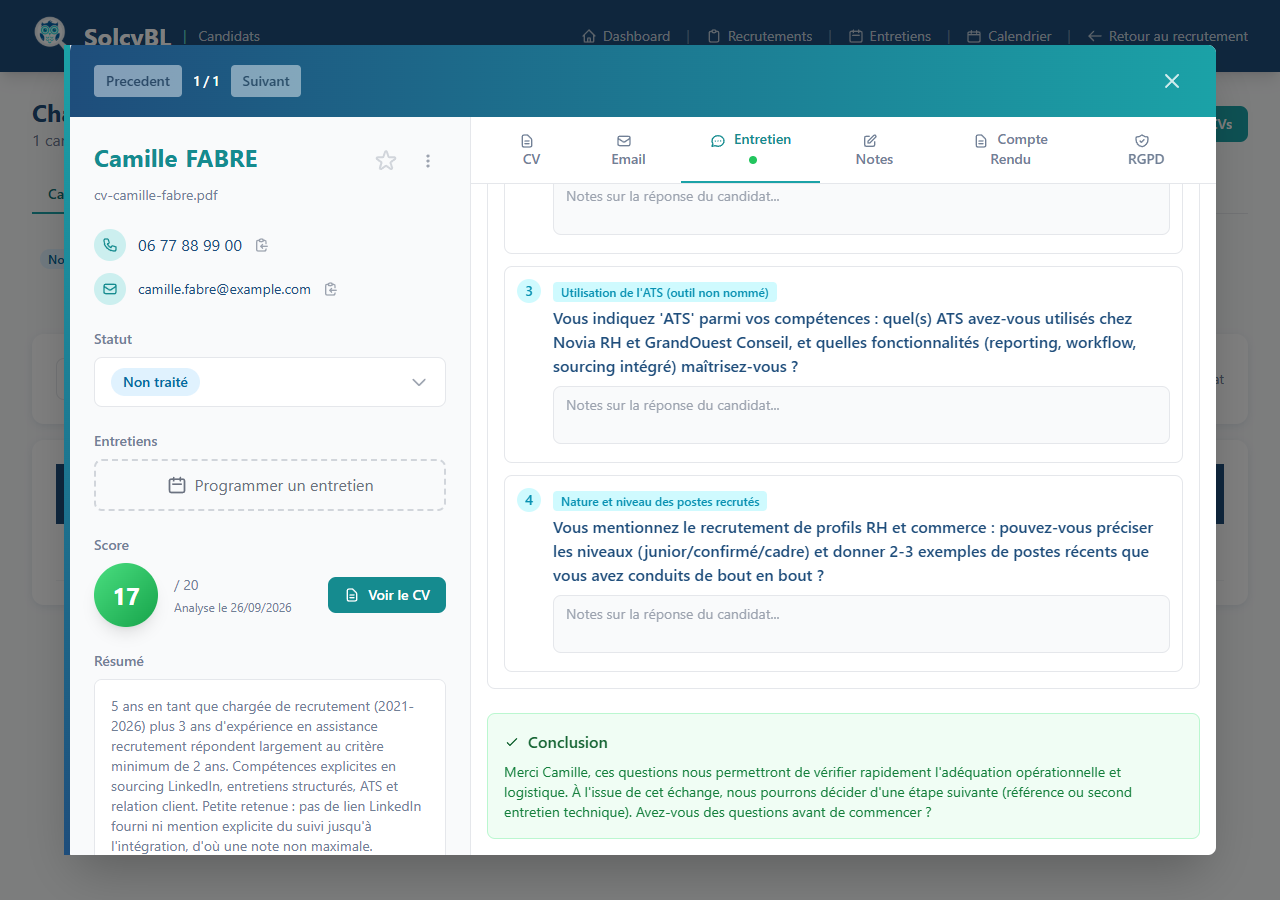Copy the phone number 06 77 88 99 00
The image size is (1280, 900).
pyautogui.click(x=262, y=245)
